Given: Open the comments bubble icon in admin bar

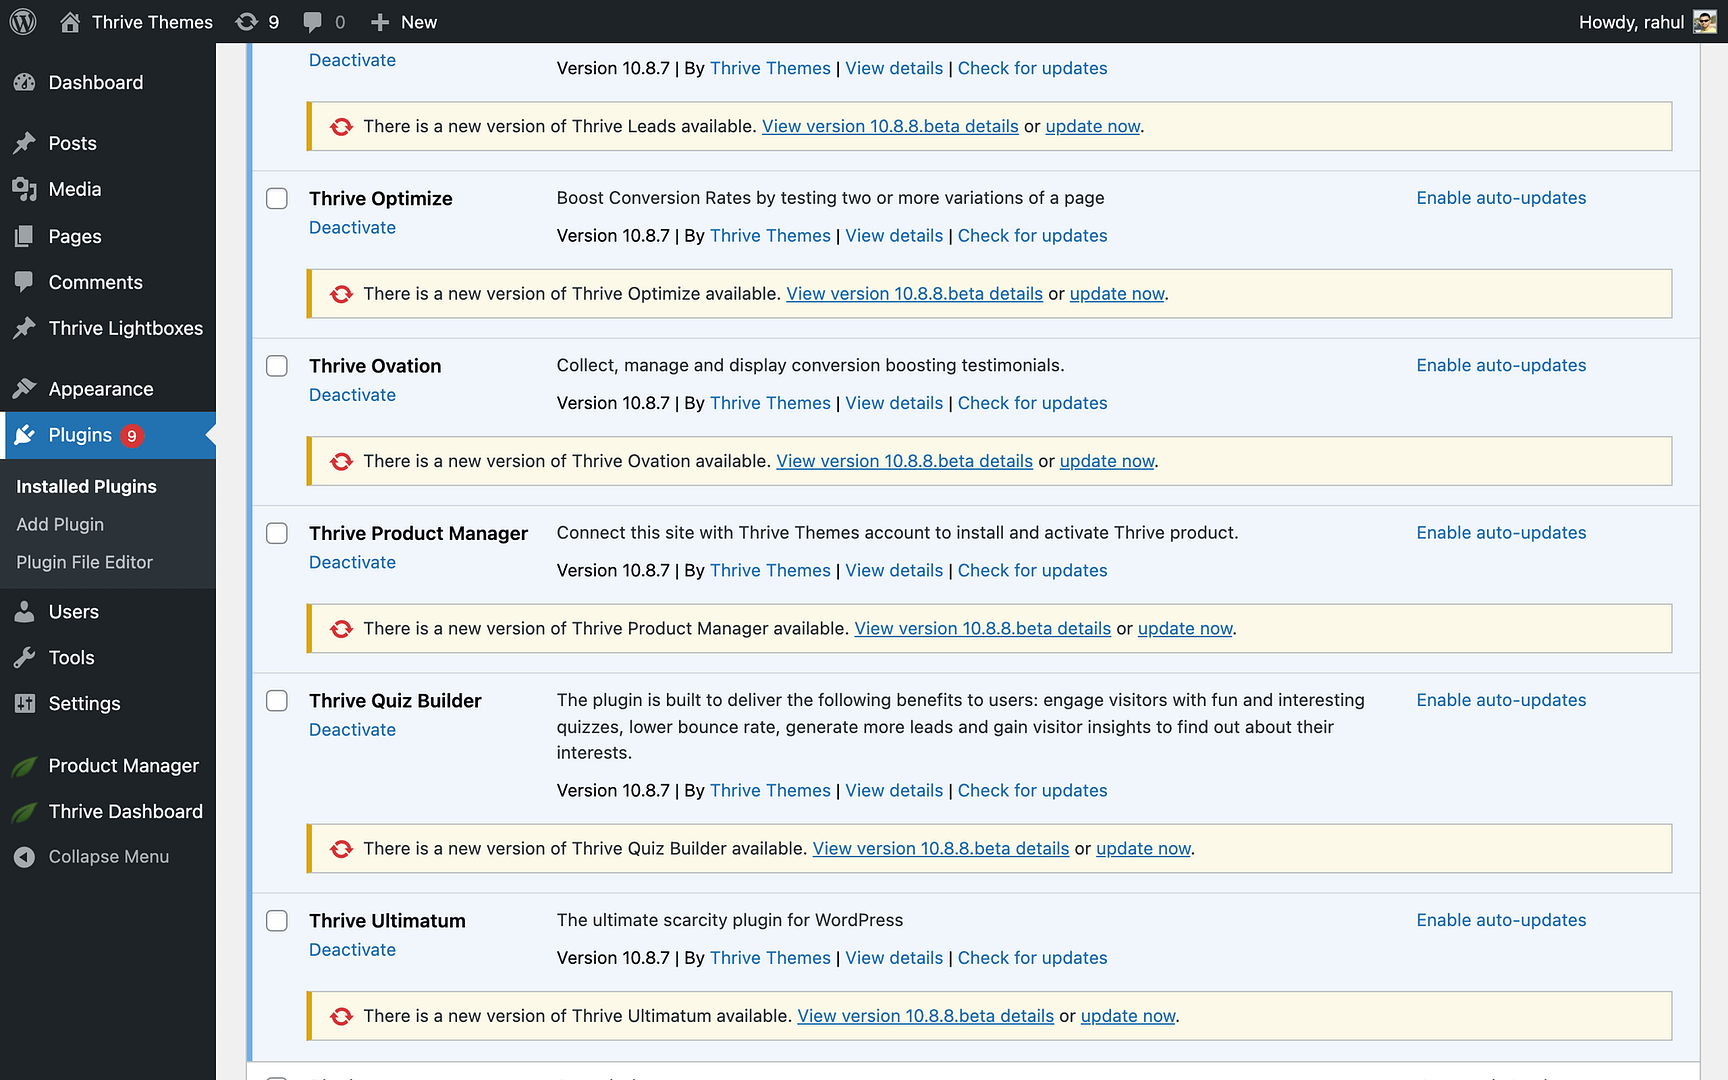Looking at the screenshot, I should click(x=311, y=21).
